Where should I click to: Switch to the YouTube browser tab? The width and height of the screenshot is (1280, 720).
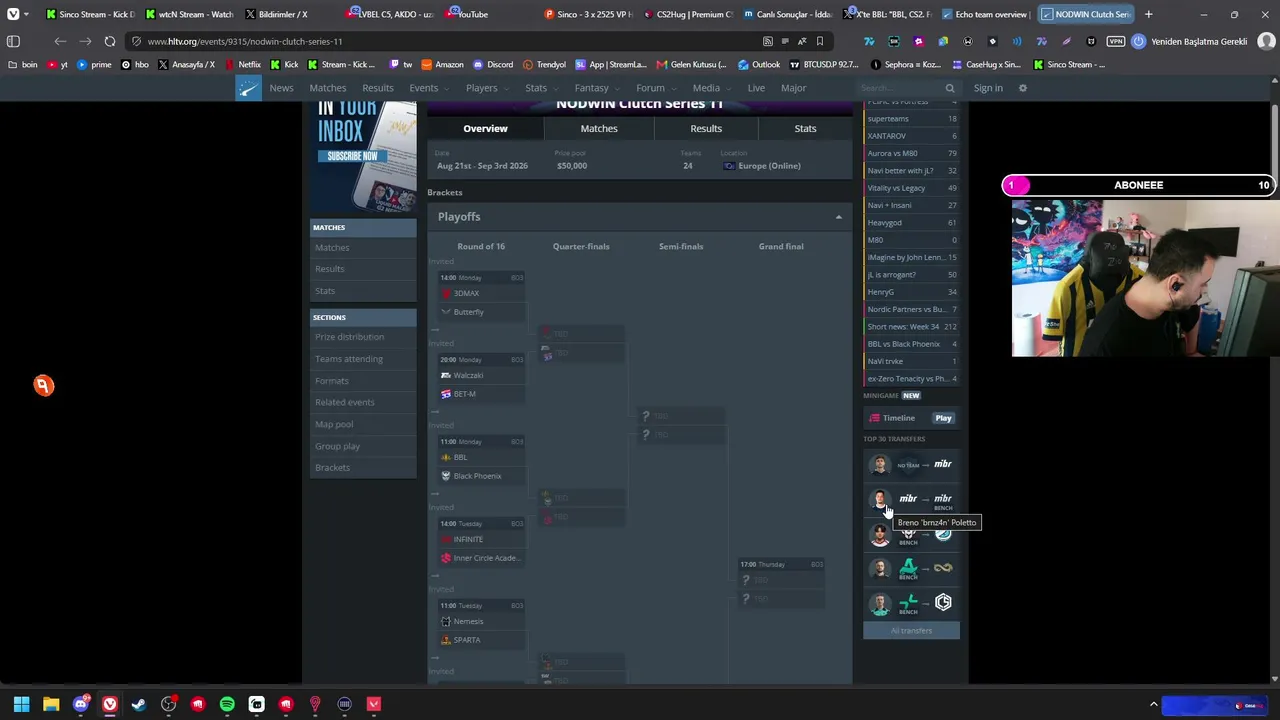[485, 14]
